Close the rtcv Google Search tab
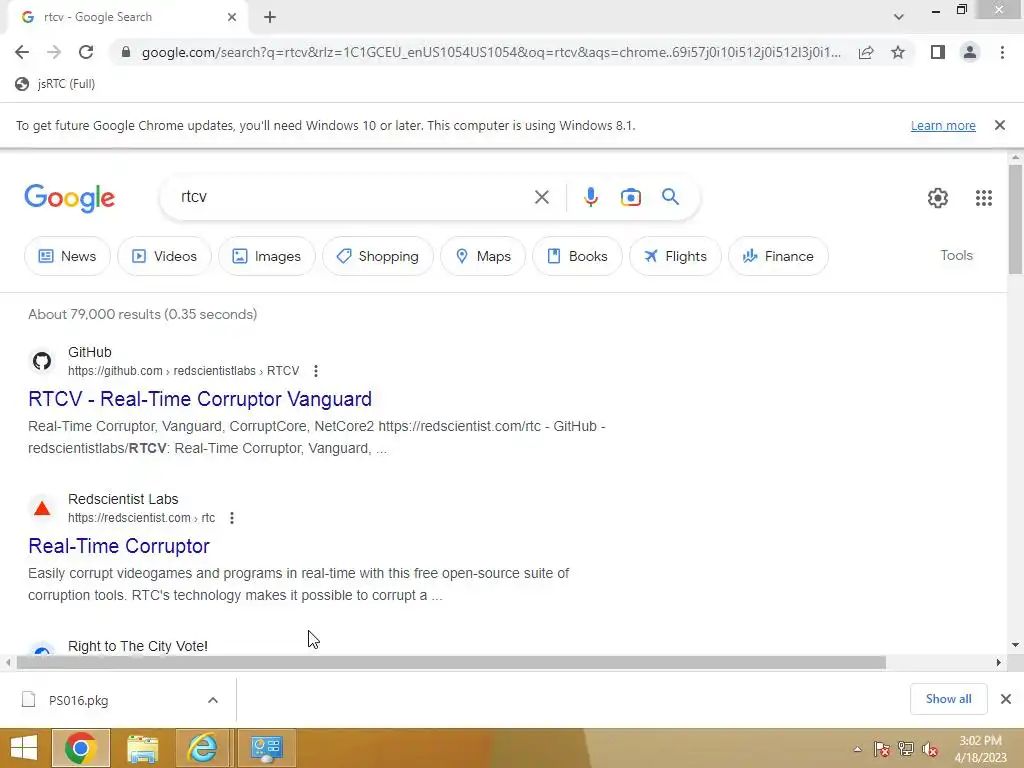This screenshot has width=1024, height=768. [x=232, y=17]
